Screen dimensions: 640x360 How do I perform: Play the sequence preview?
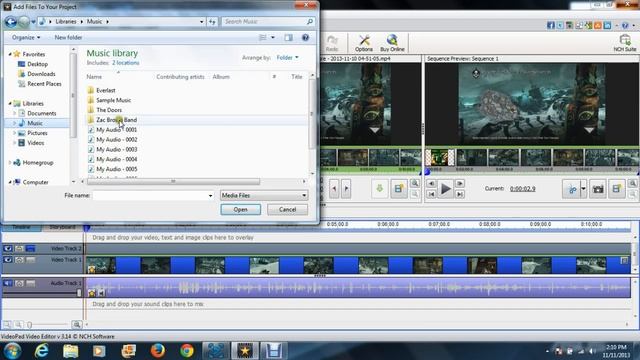pos(445,189)
